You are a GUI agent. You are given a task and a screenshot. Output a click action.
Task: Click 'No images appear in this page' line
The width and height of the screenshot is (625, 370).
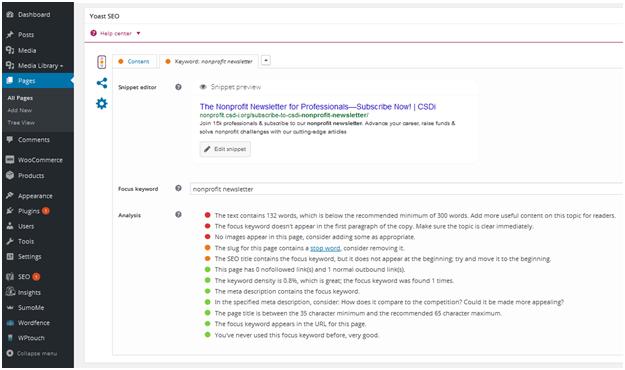pos(315,237)
